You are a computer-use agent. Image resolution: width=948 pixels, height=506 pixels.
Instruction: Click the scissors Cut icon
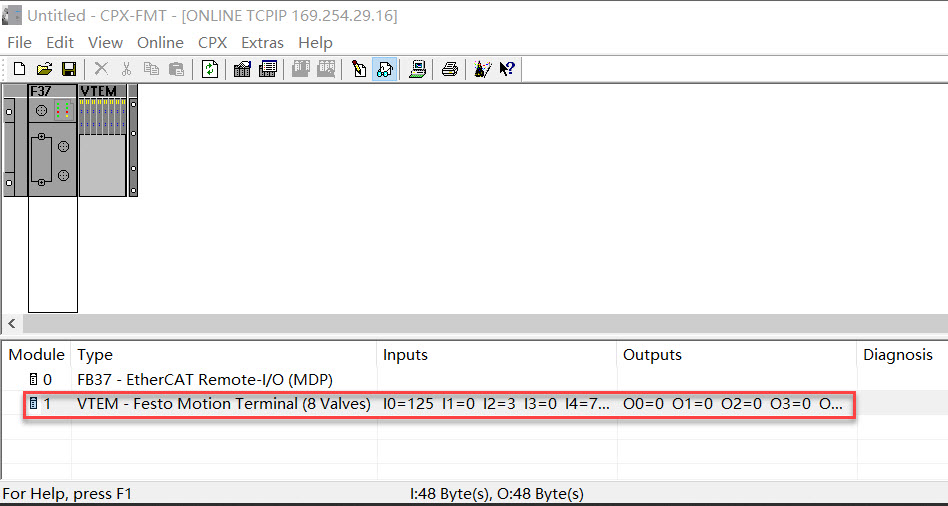126,69
